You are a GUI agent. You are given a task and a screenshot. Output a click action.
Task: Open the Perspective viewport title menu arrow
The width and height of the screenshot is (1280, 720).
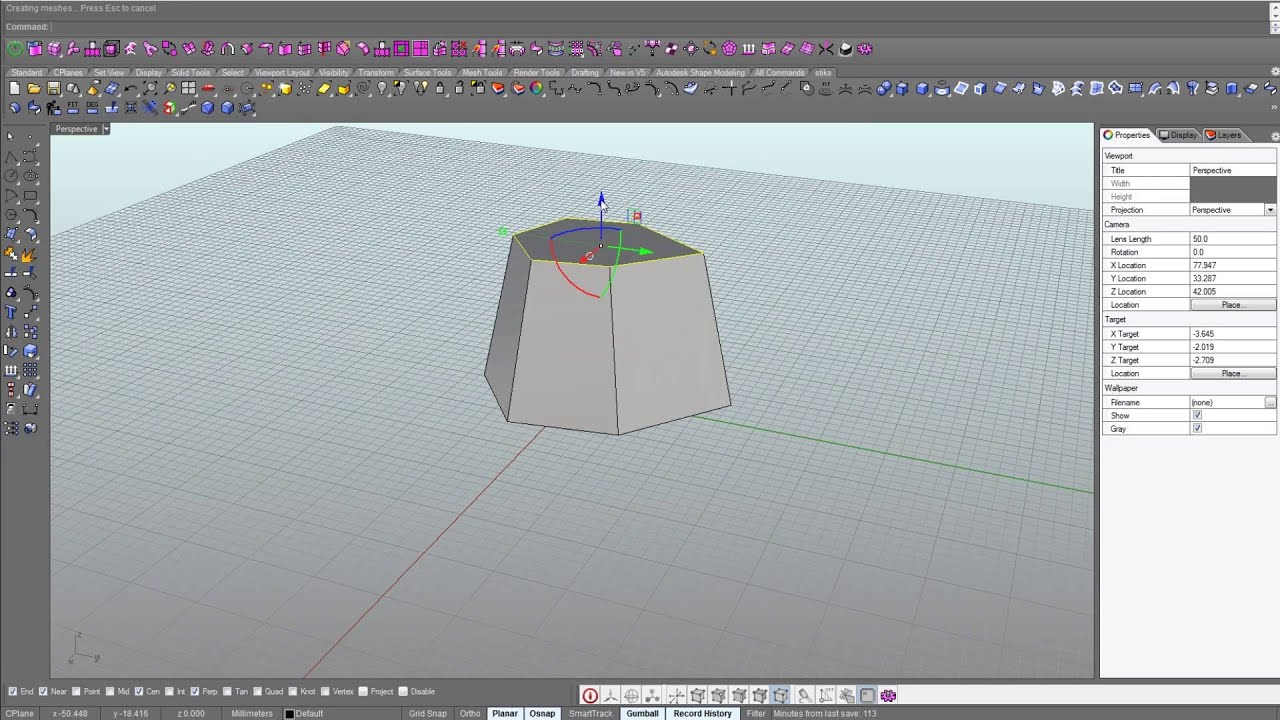pos(106,129)
